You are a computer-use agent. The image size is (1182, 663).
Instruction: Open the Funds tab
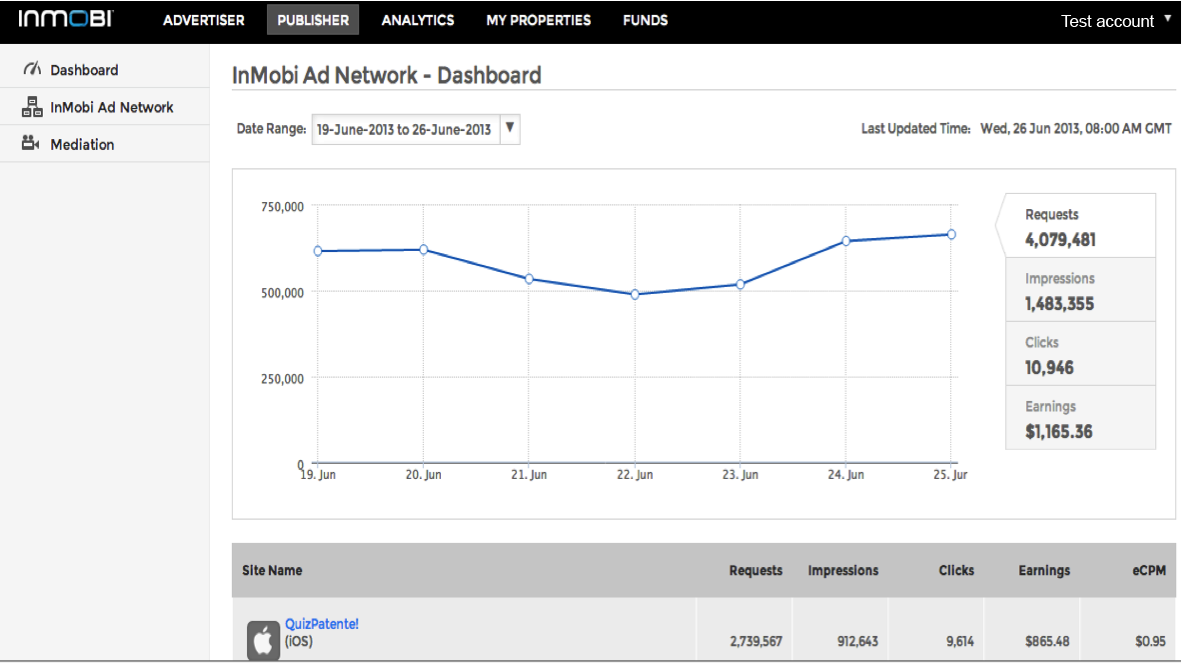645,20
